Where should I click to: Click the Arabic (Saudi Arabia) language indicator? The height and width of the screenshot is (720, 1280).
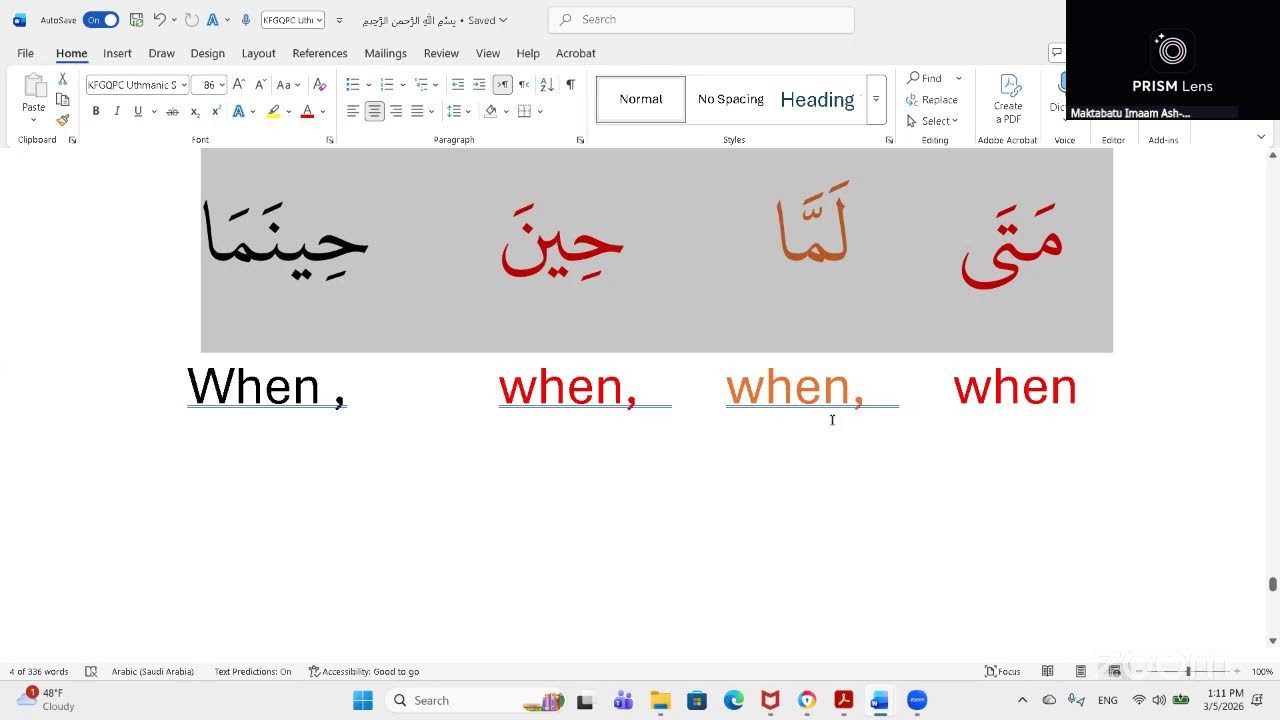click(152, 672)
